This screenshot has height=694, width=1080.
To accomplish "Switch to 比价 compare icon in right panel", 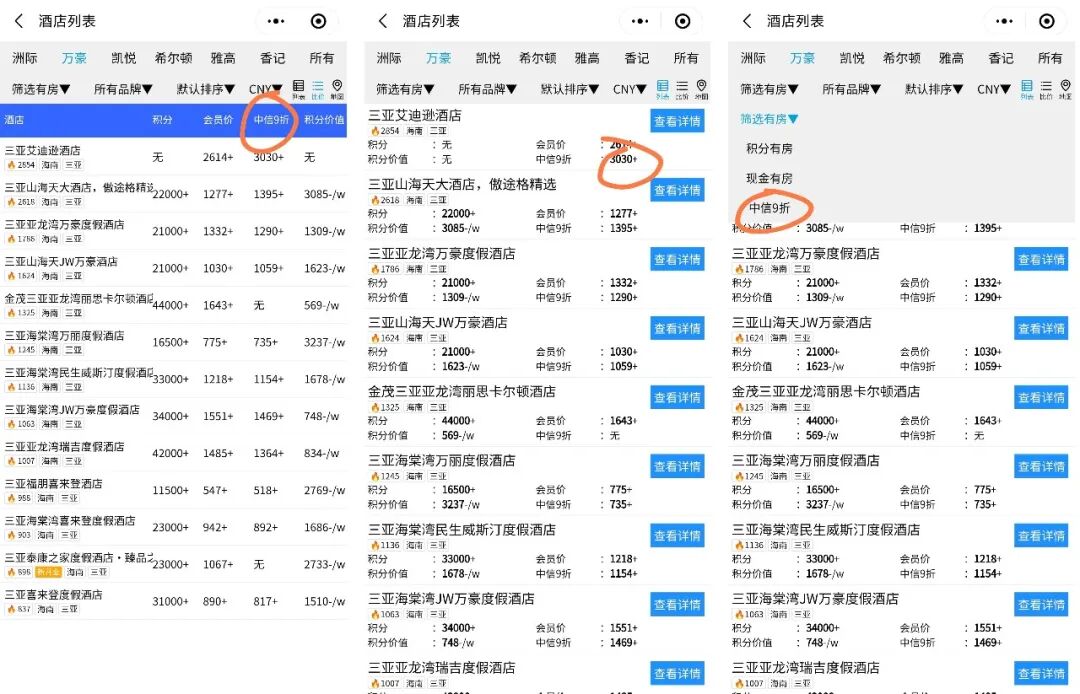I will coord(1046,89).
